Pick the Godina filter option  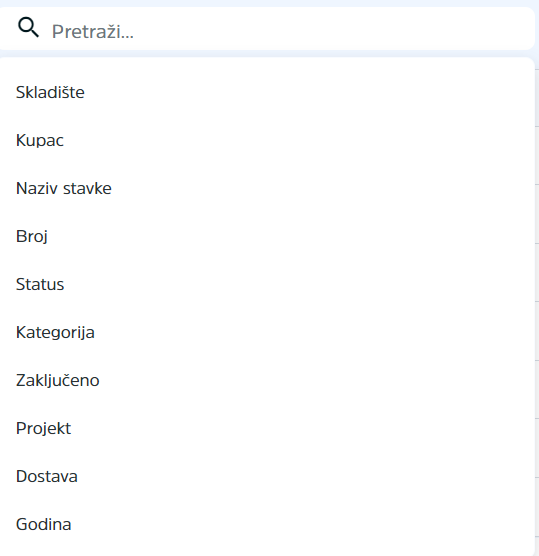[x=267, y=524]
